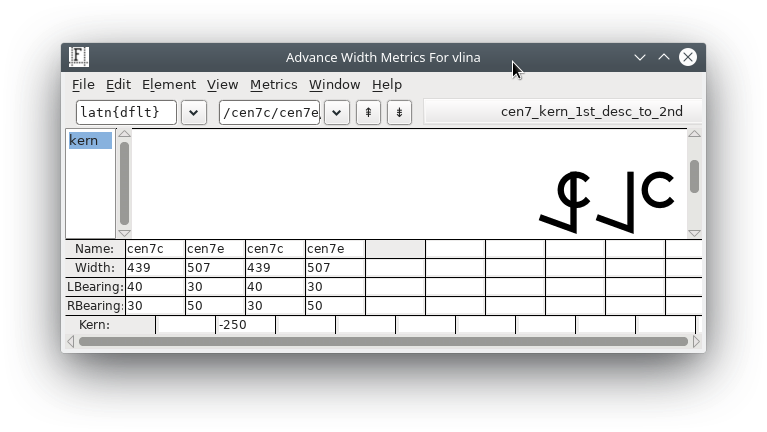This screenshot has height=432, width=767.
Task: Click the RBearing: row label
Action: click(x=95, y=306)
